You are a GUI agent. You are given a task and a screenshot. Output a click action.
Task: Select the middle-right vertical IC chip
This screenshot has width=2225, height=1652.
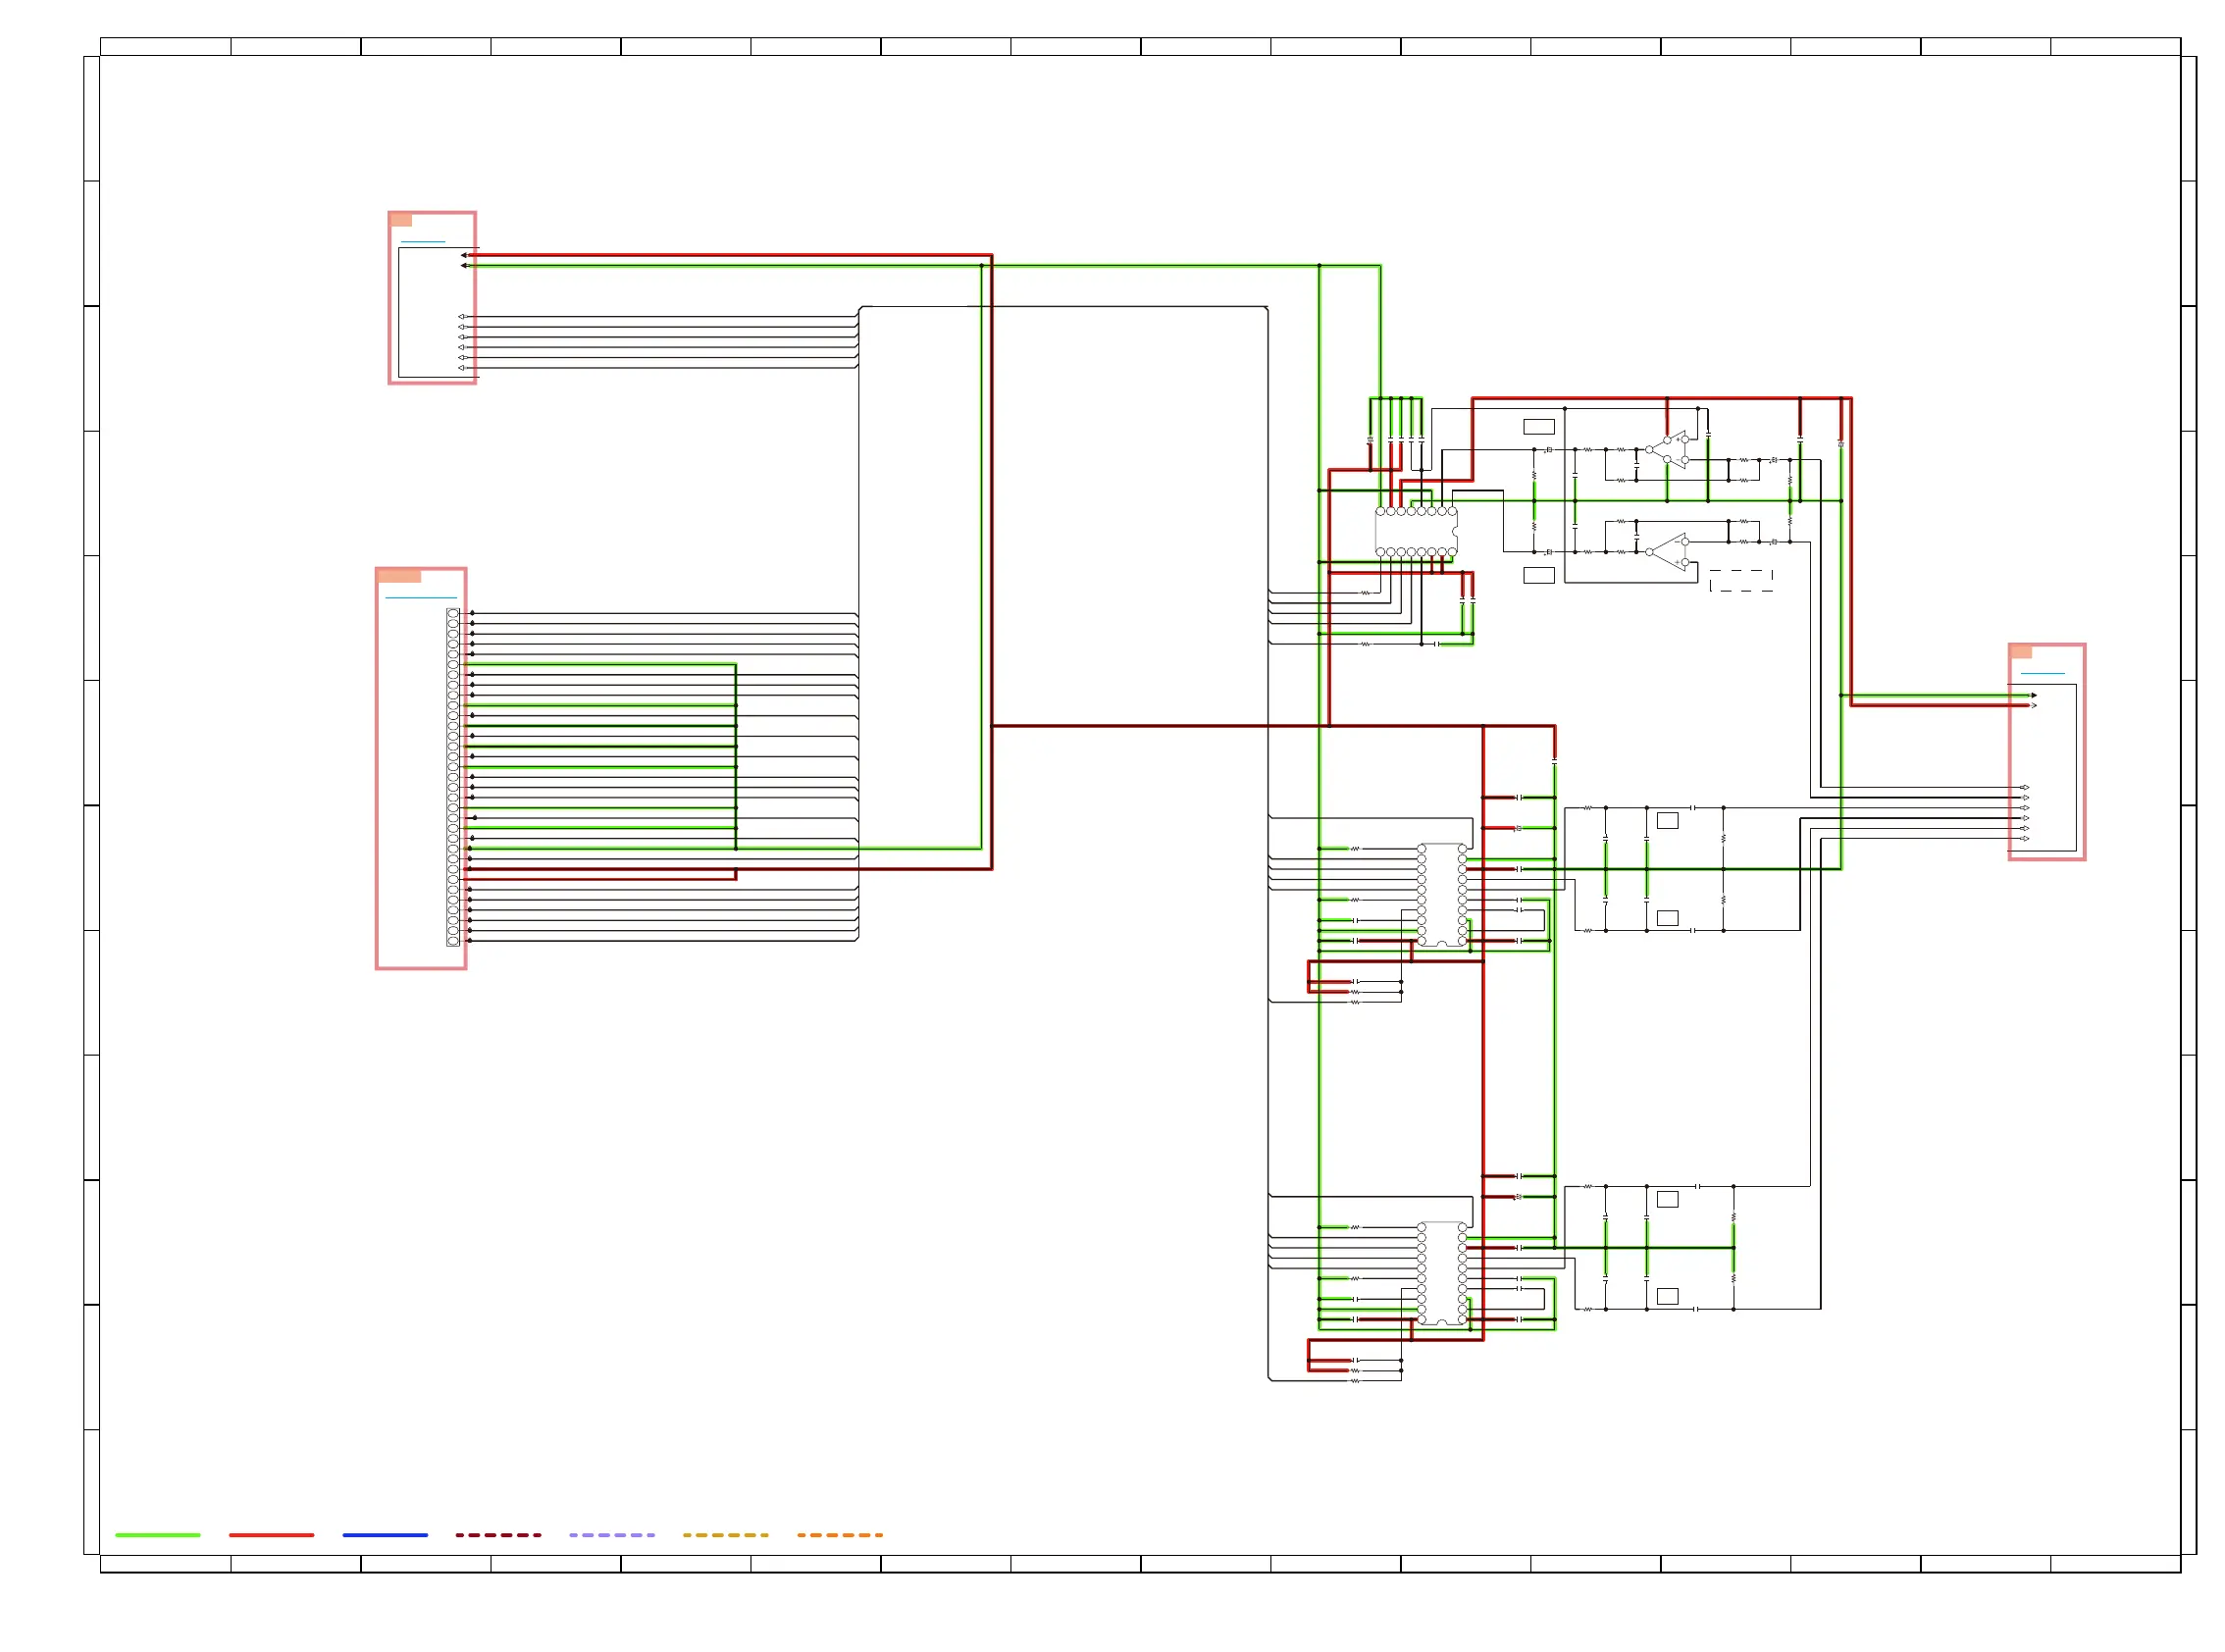(x=1441, y=895)
